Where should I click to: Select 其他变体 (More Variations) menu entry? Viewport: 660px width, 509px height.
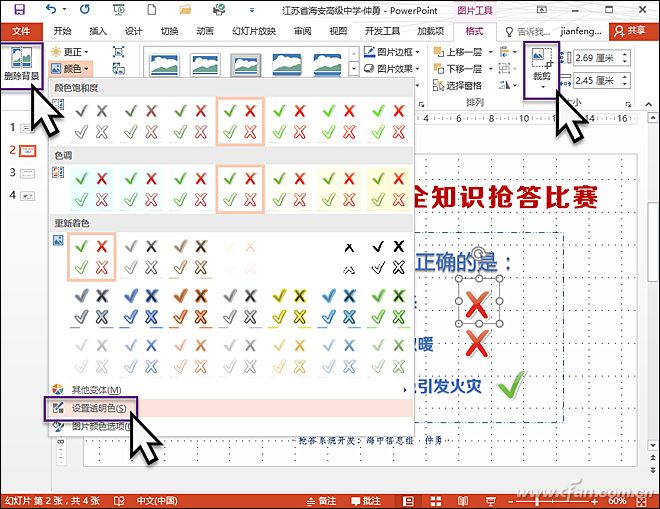[x=95, y=390]
